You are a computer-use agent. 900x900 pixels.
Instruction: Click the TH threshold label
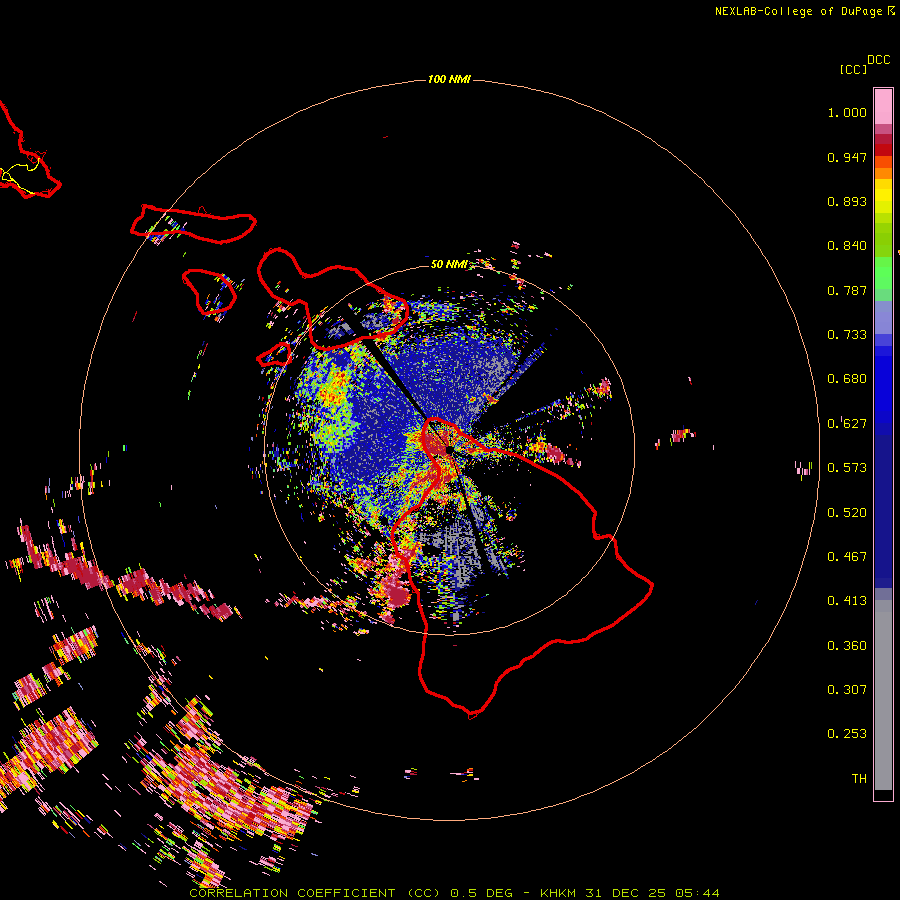[859, 778]
